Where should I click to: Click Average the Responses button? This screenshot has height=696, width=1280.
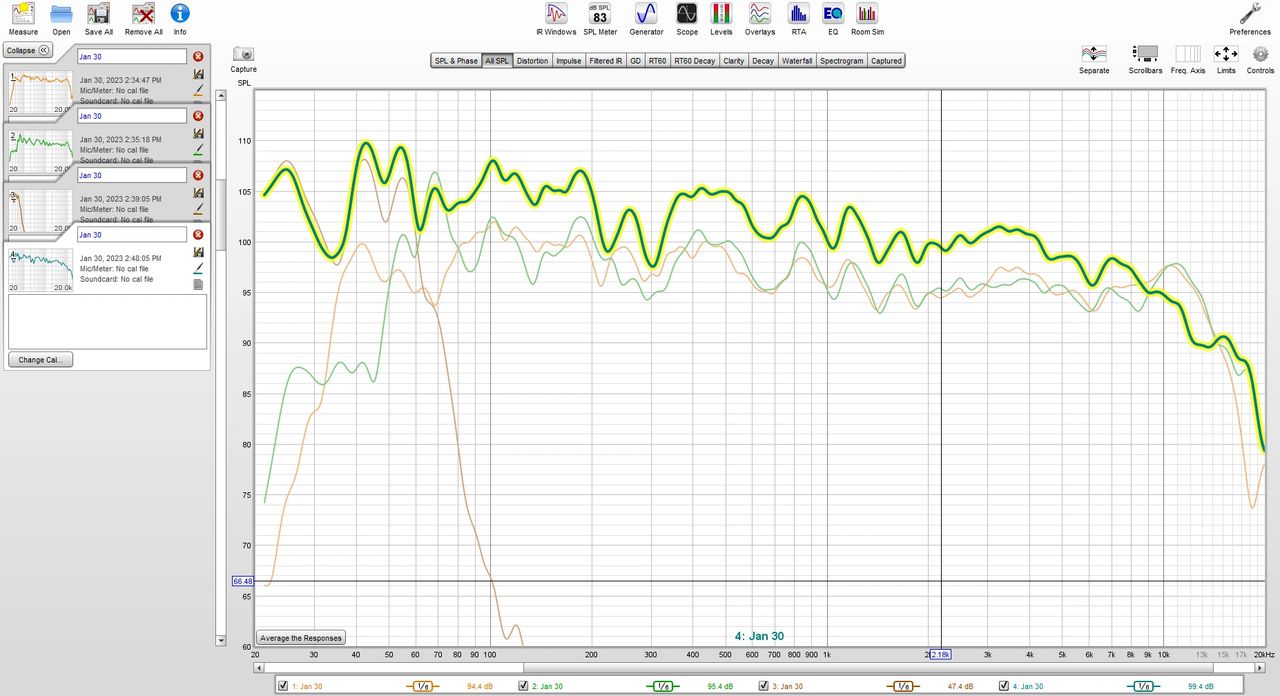pos(301,638)
